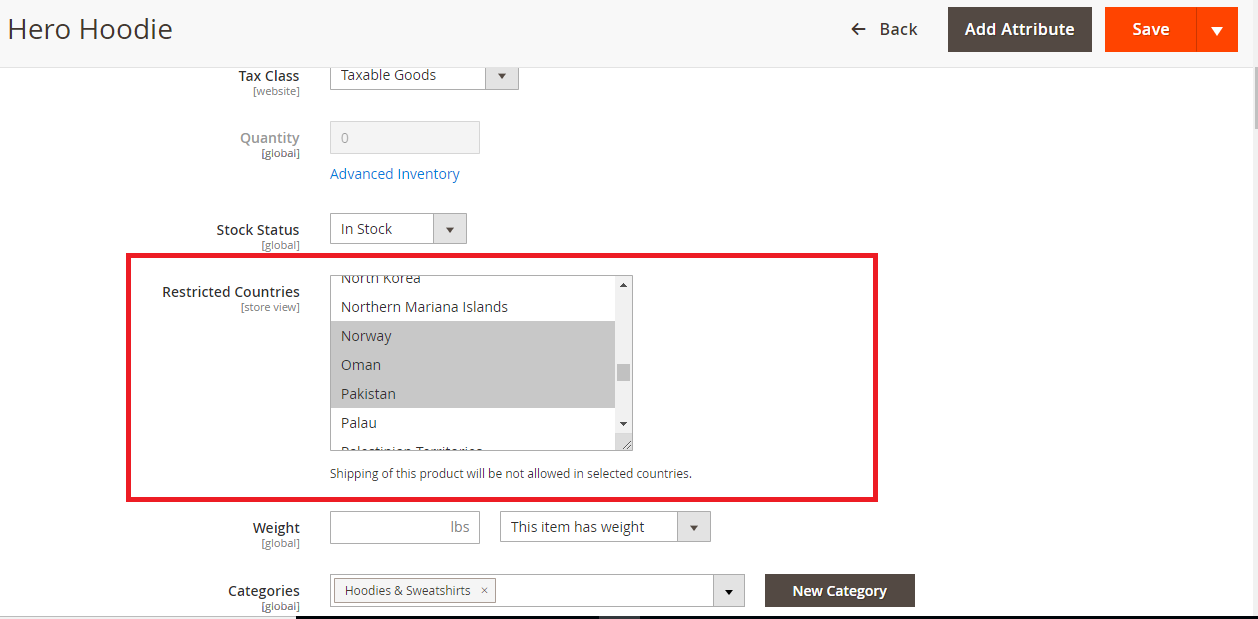Viewport: 1258px width, 619px height.
Task: Click the Add Attribute button
Action: pyautogui.click(x=1019, y=30)
